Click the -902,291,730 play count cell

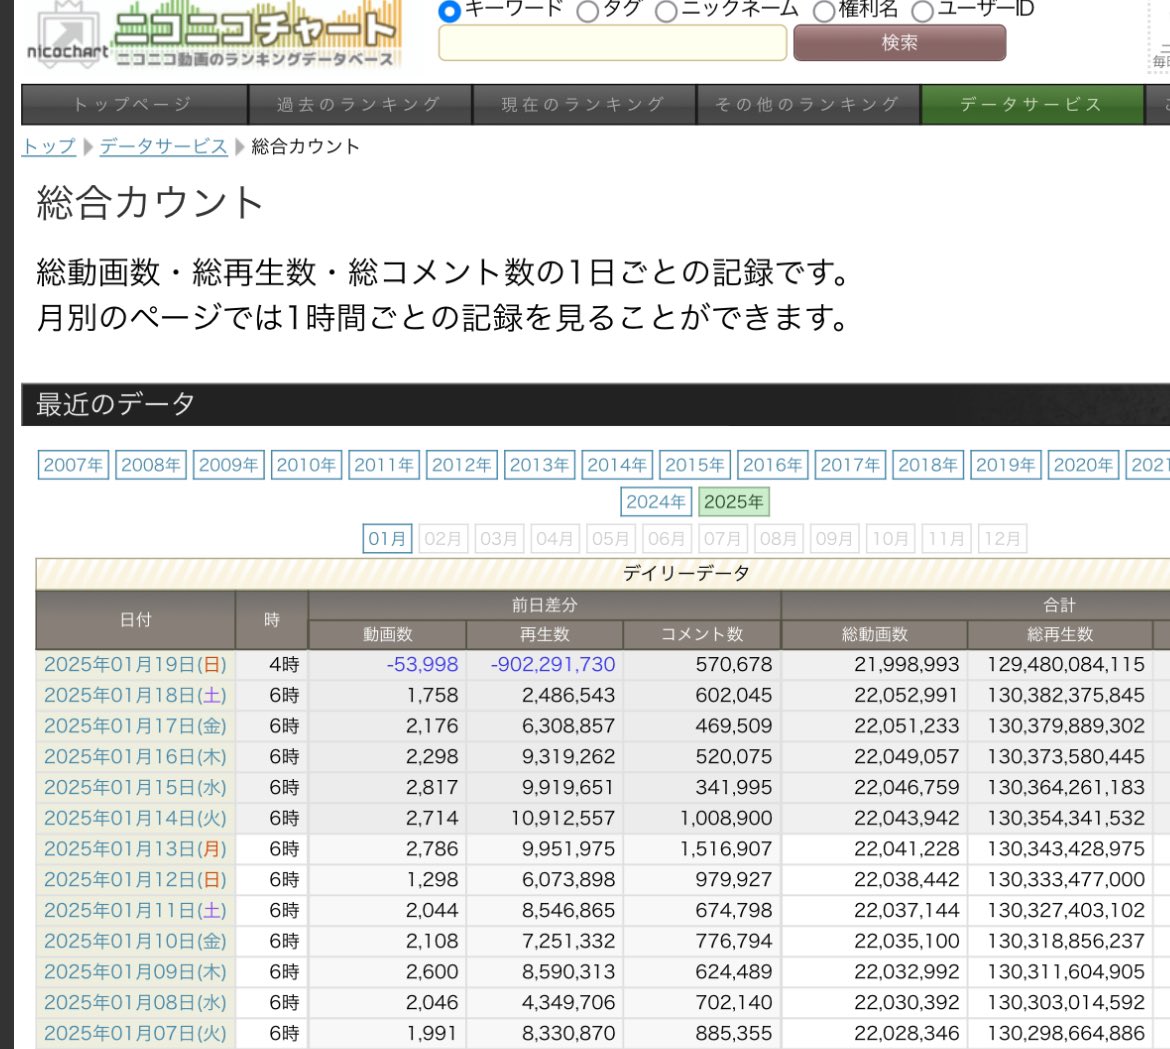(545, 664)
